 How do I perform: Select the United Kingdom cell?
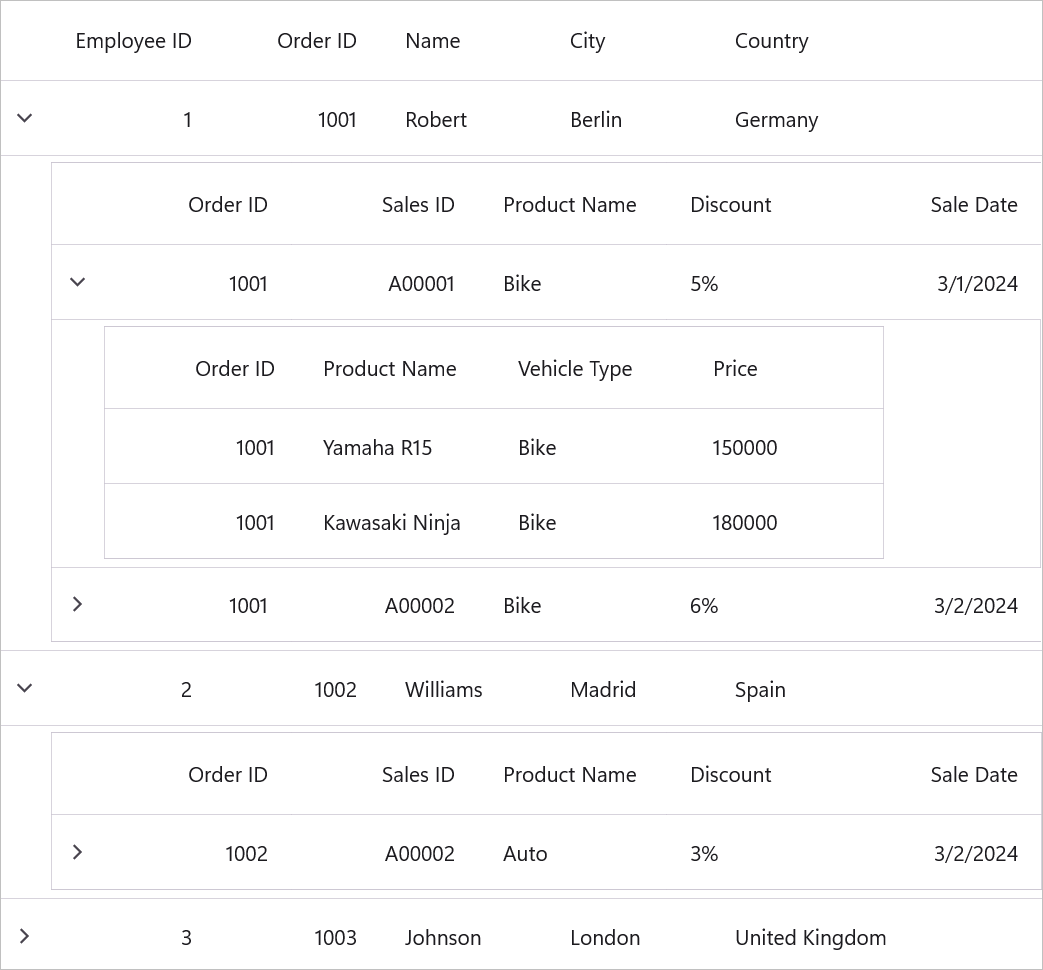[x=810, y=938]
